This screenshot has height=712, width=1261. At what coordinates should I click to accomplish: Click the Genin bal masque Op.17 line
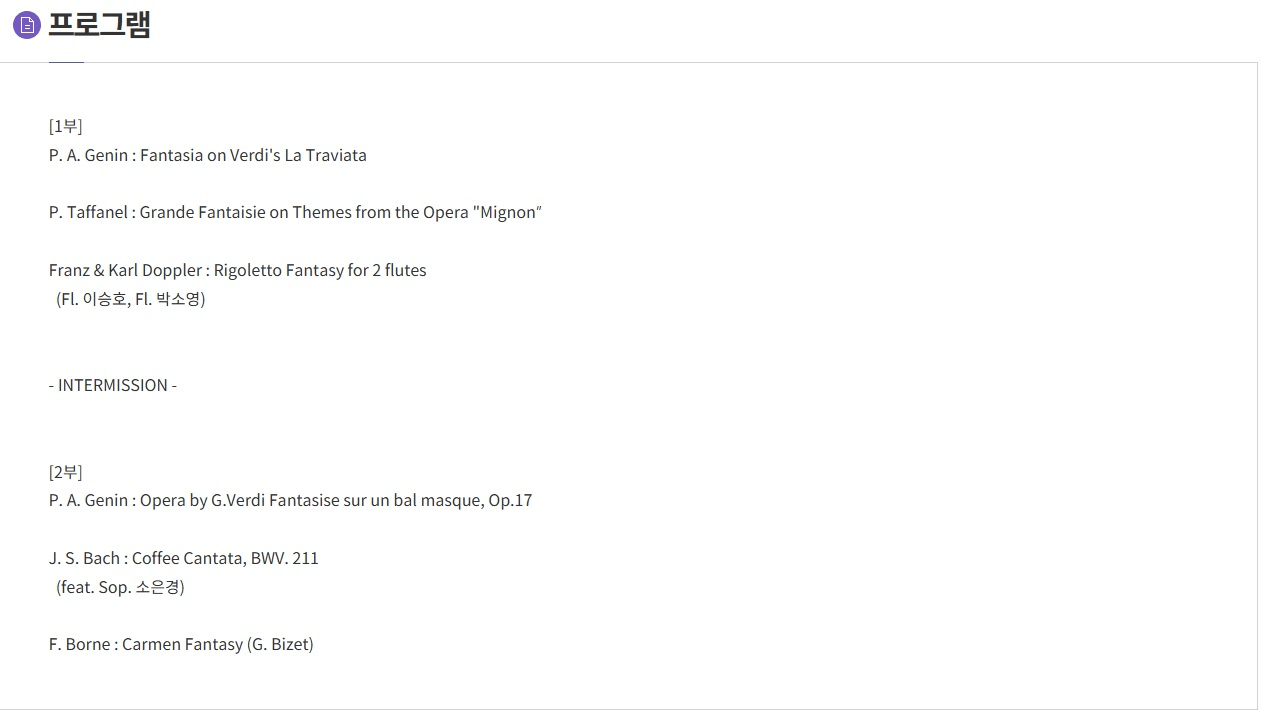(291, 500)
